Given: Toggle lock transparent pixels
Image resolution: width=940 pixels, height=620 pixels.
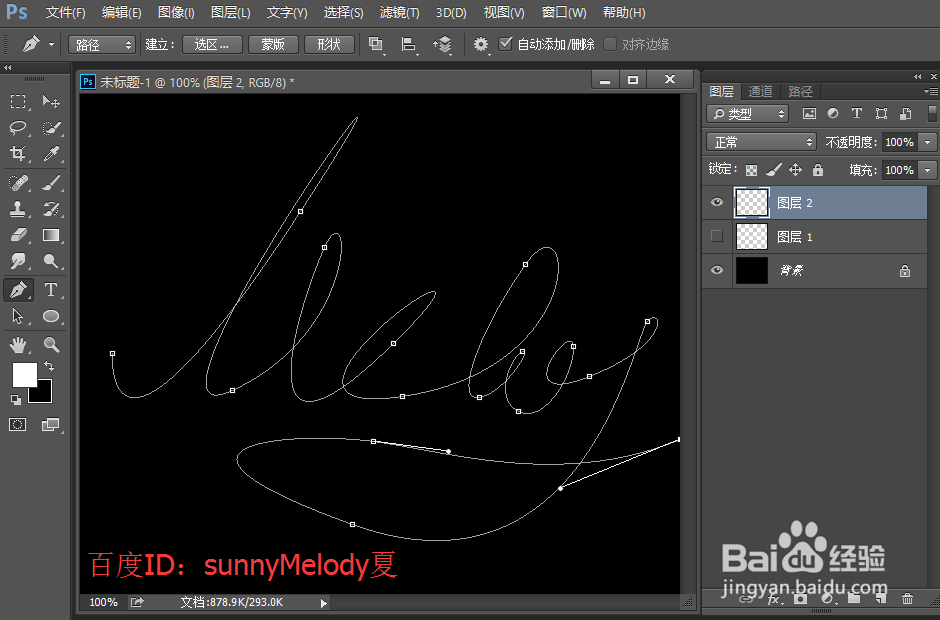Looking at the screenshot, I should [x=751, y=170].
